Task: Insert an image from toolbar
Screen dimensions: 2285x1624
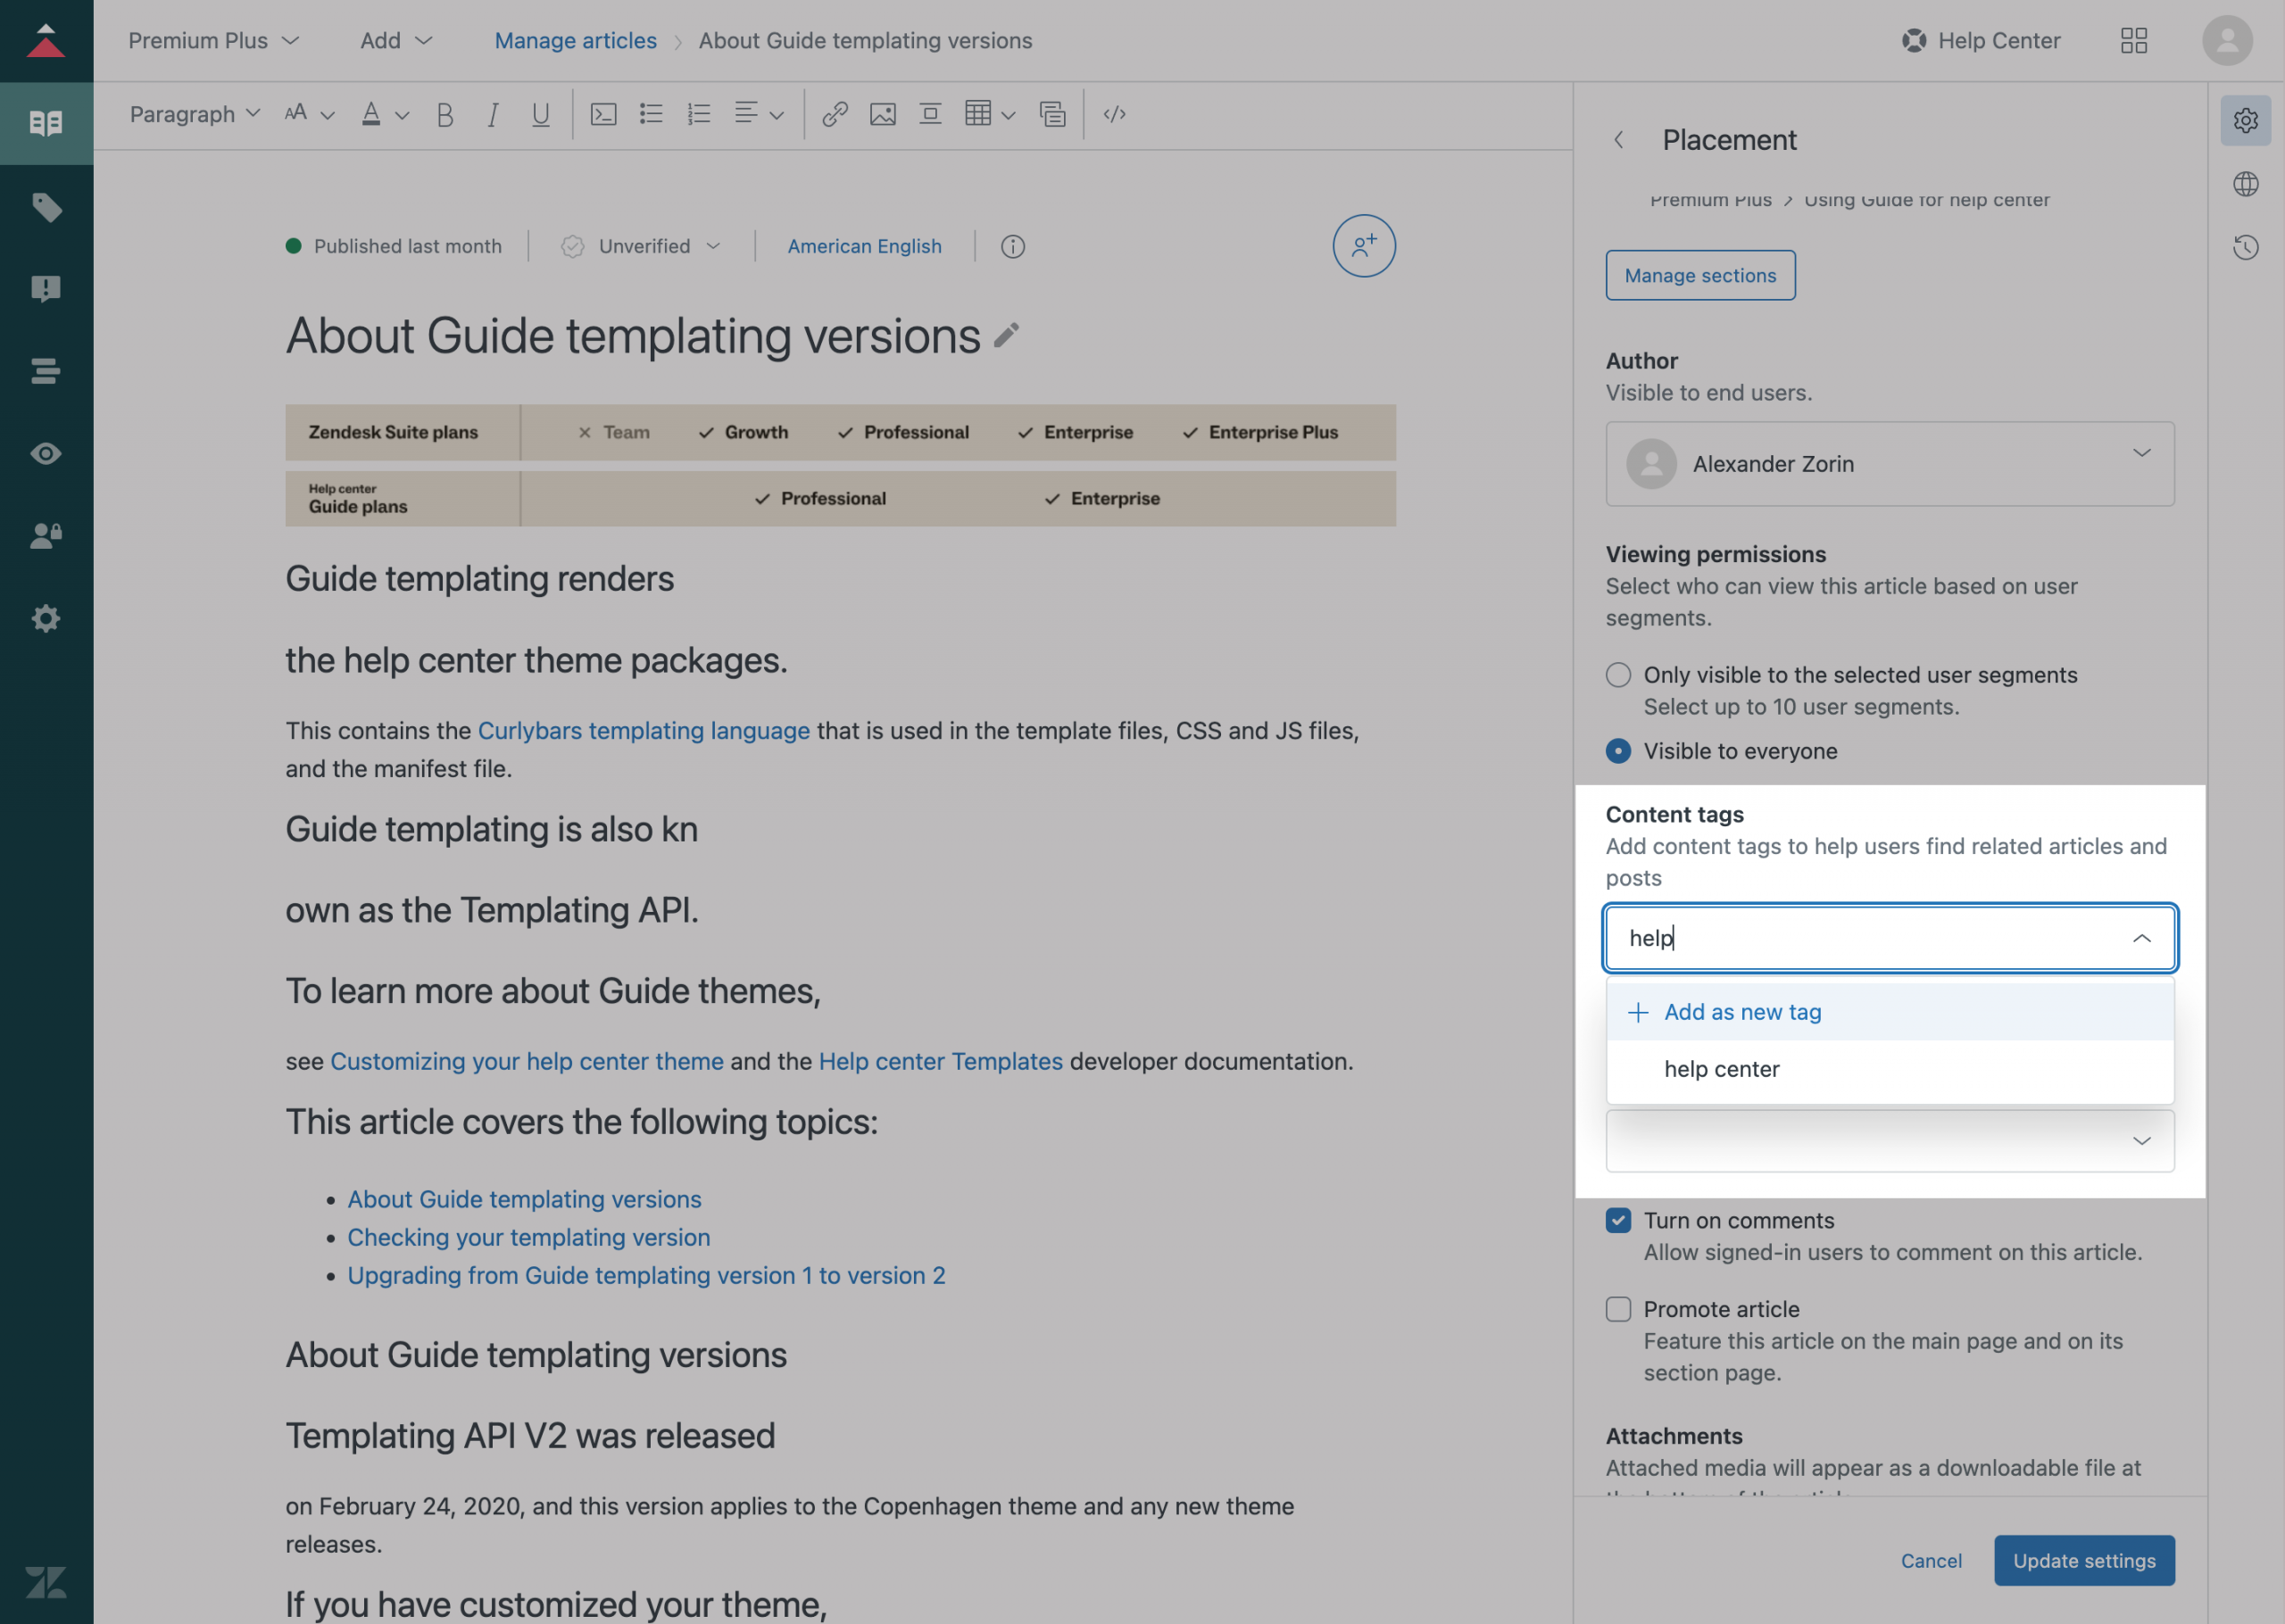Action: [883, 114]
